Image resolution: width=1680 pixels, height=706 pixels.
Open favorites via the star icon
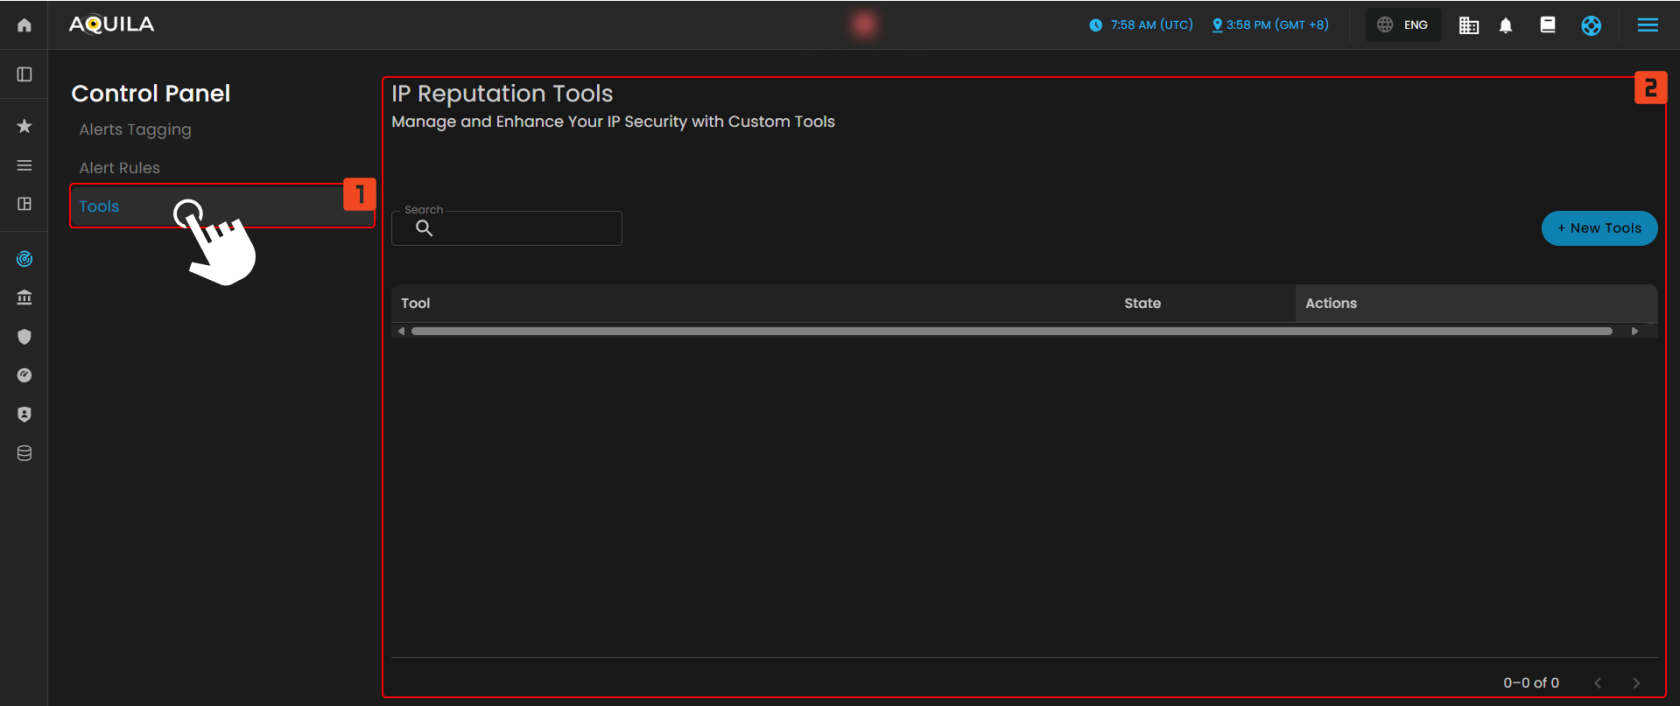click(24, 126)
